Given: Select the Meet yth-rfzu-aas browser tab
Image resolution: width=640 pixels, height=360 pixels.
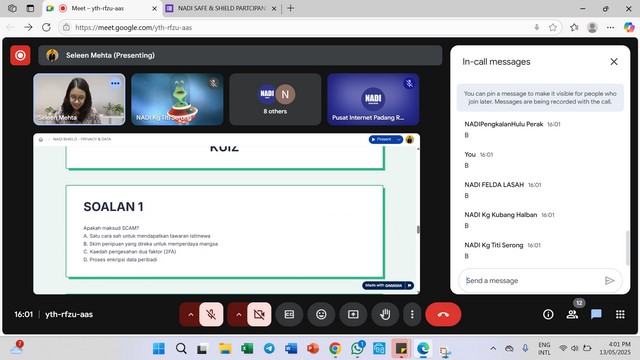Looking at the screenshot, I should pos(101,8).
